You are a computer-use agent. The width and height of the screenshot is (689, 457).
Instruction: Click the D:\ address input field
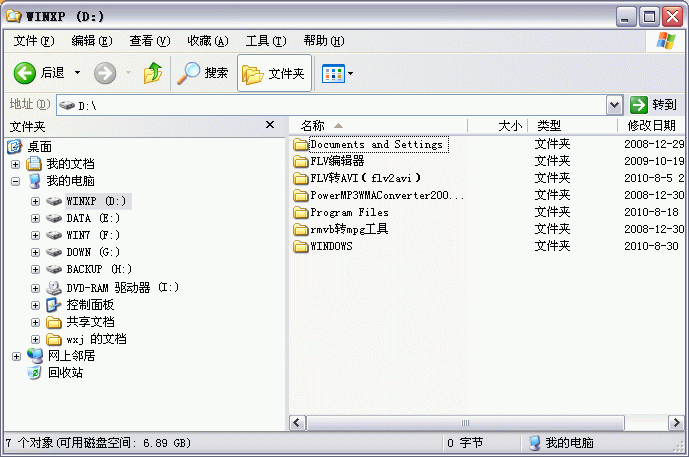pyautogui.click(x=331, y=105)
